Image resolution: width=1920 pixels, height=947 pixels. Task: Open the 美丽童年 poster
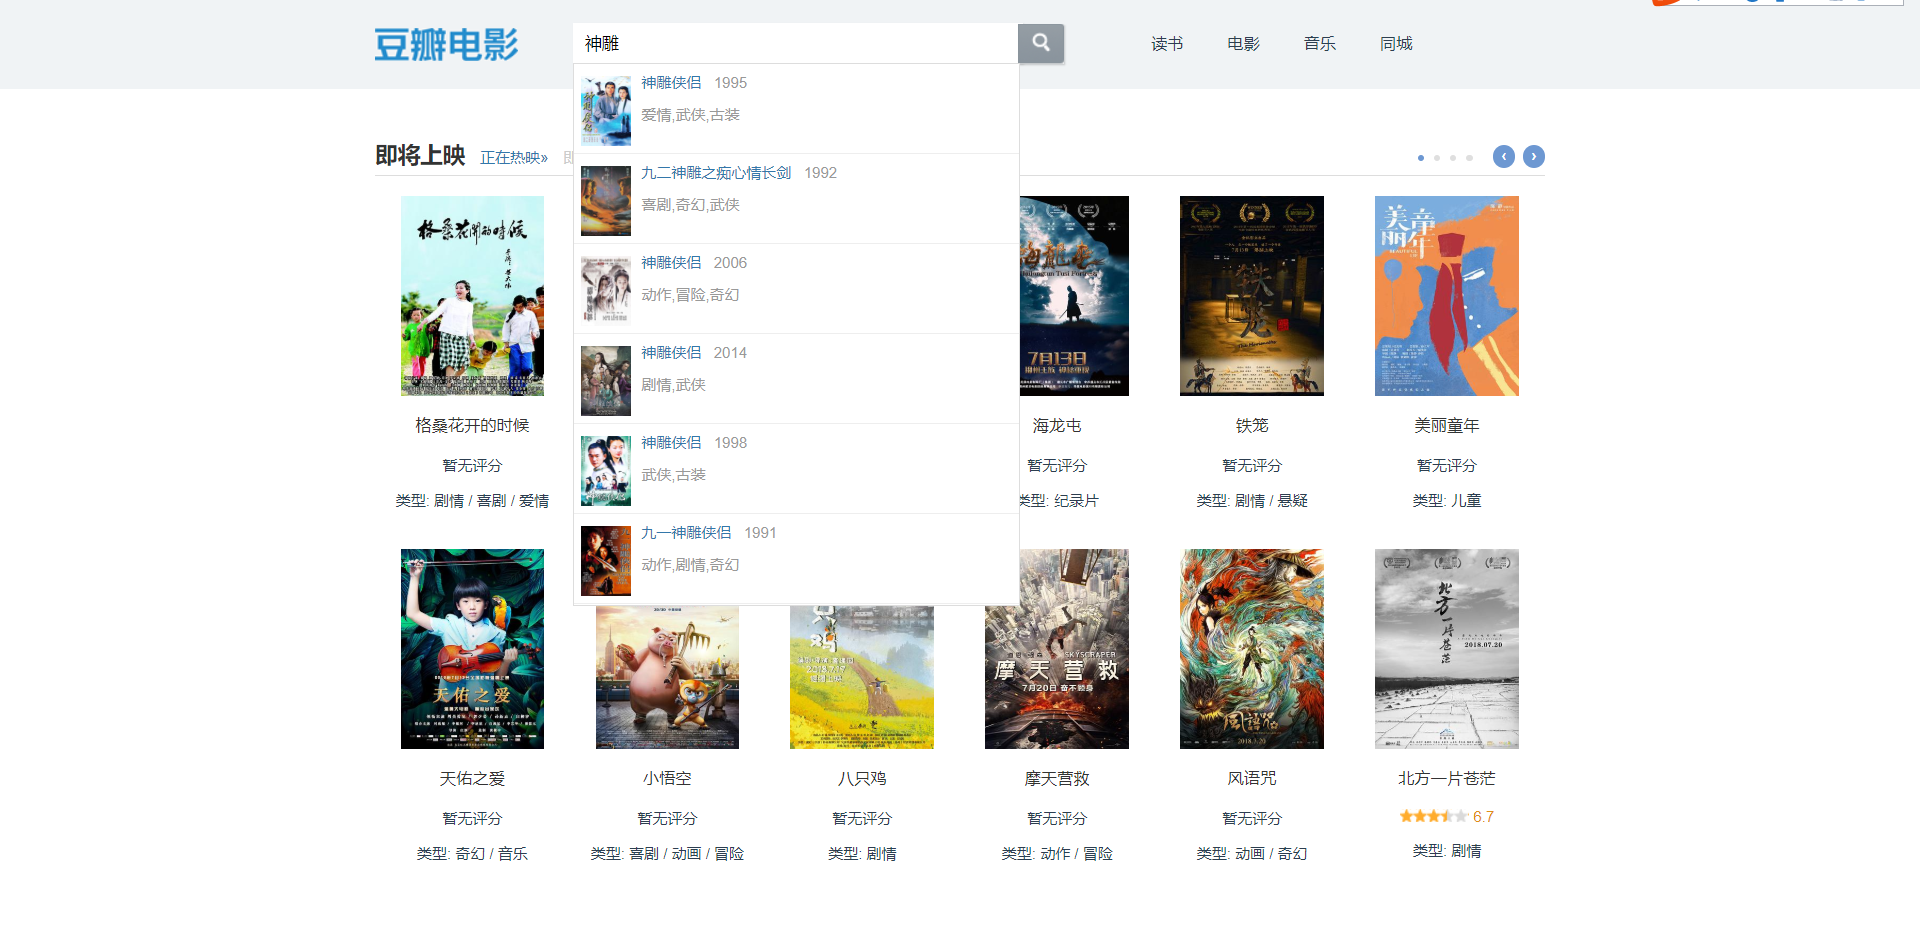[1447, 296]
